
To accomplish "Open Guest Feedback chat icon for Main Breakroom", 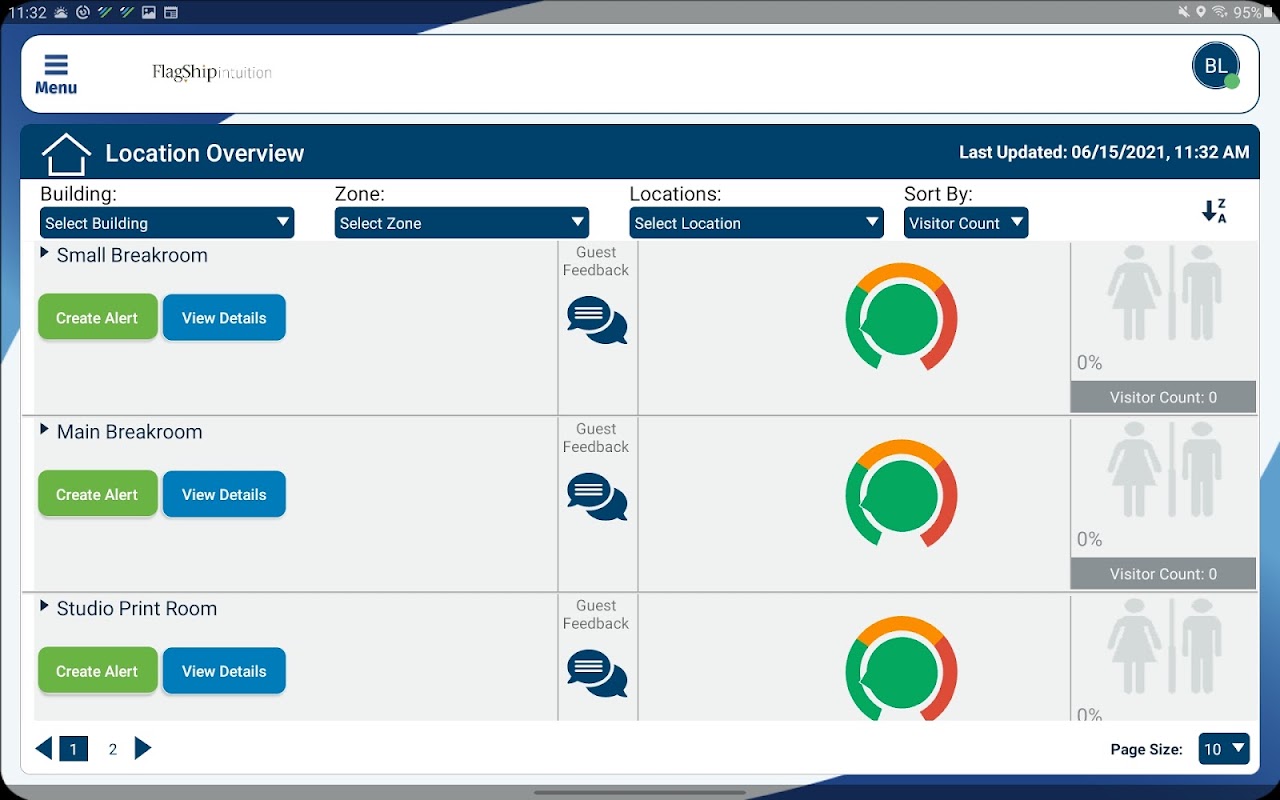I will 597,497.
